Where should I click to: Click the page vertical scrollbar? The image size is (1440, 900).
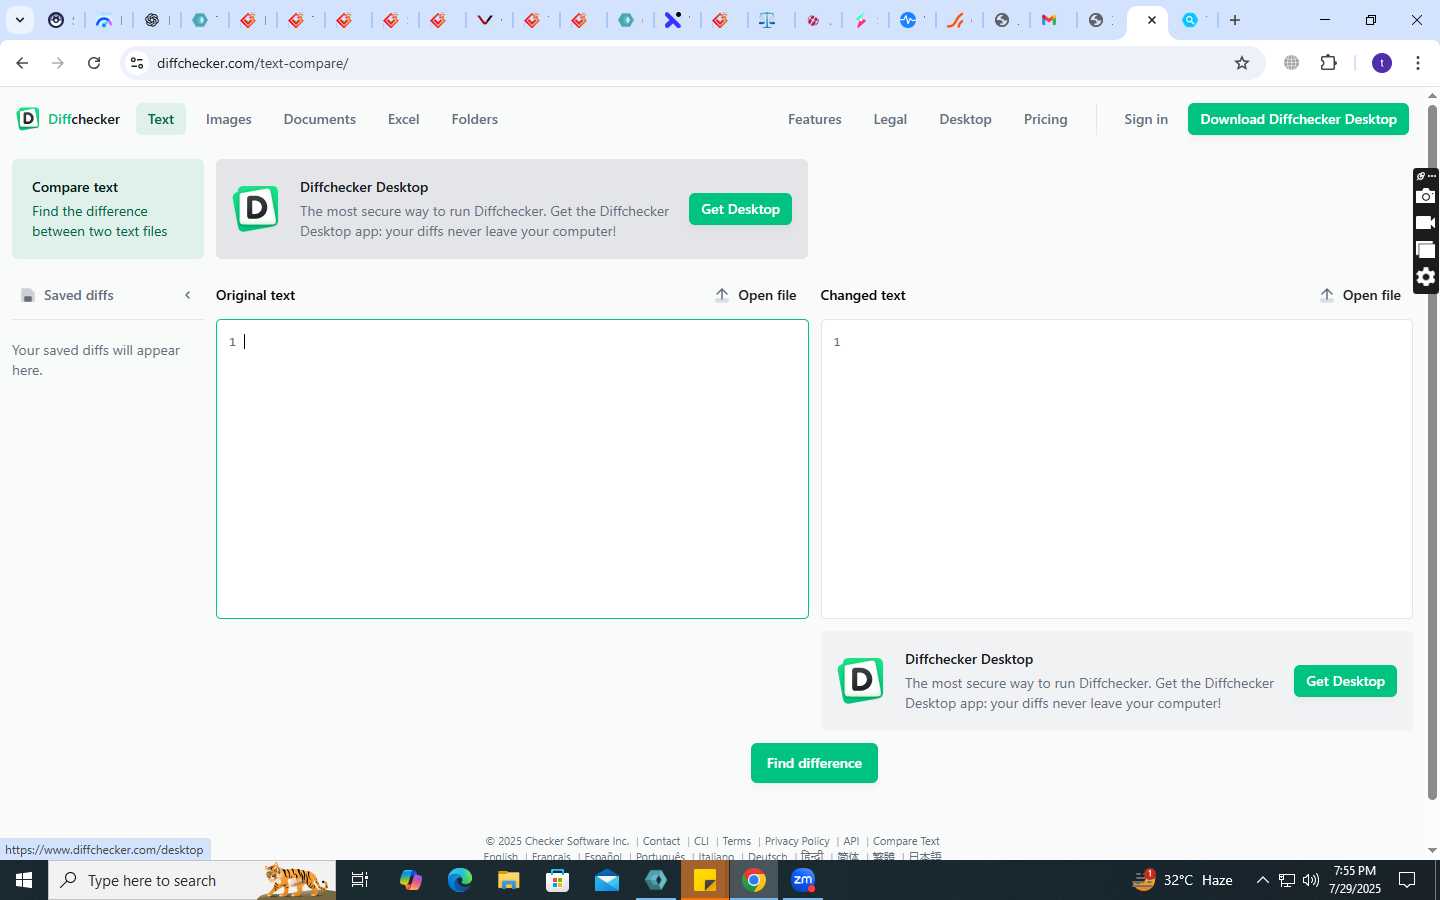[x=1432, y=450]
